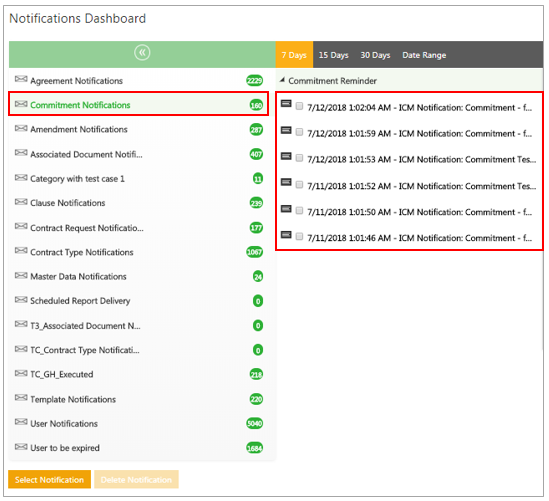Image resolution: width=549 pixels, height=501 pixels.
Task: Open the Contract Type Notifications category
Action: tap(82, 252)
